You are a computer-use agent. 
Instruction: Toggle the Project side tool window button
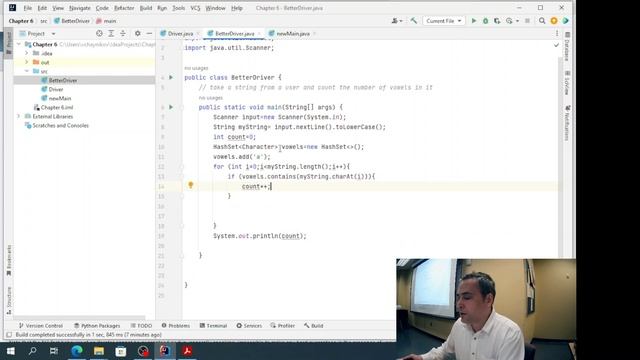coord(9,43)
